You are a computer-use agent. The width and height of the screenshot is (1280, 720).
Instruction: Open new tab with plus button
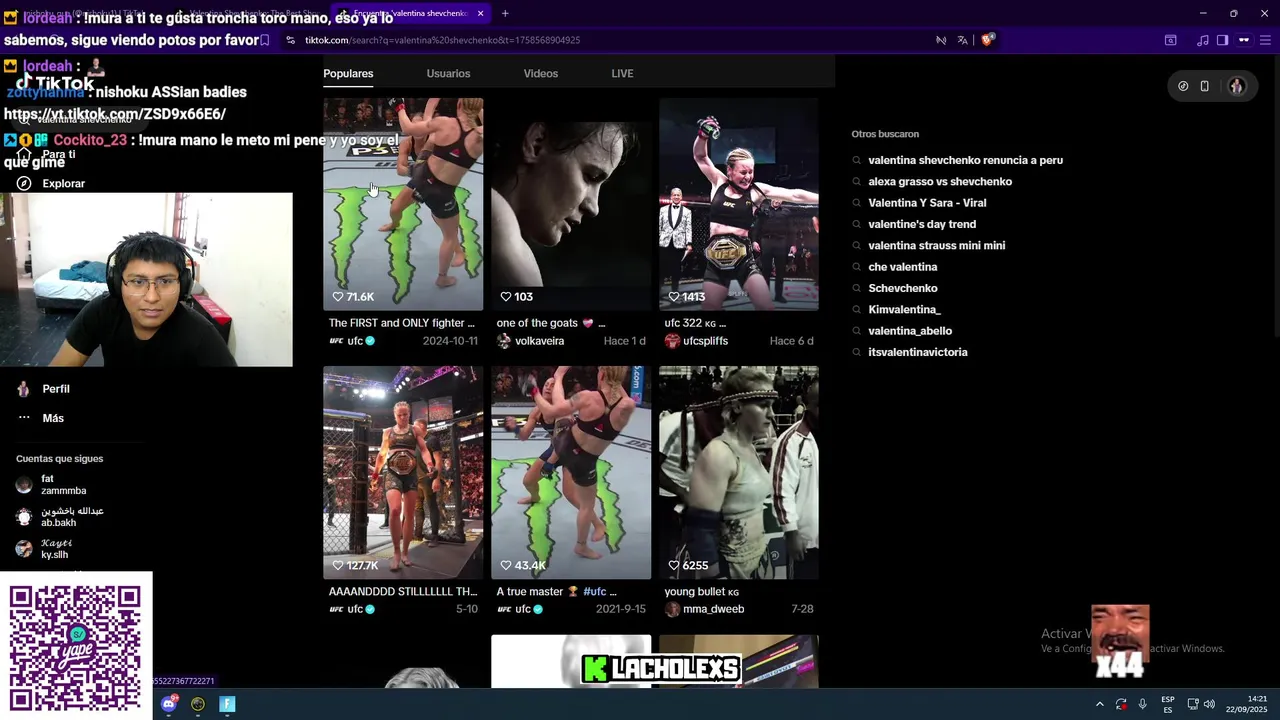pos(505,13)
